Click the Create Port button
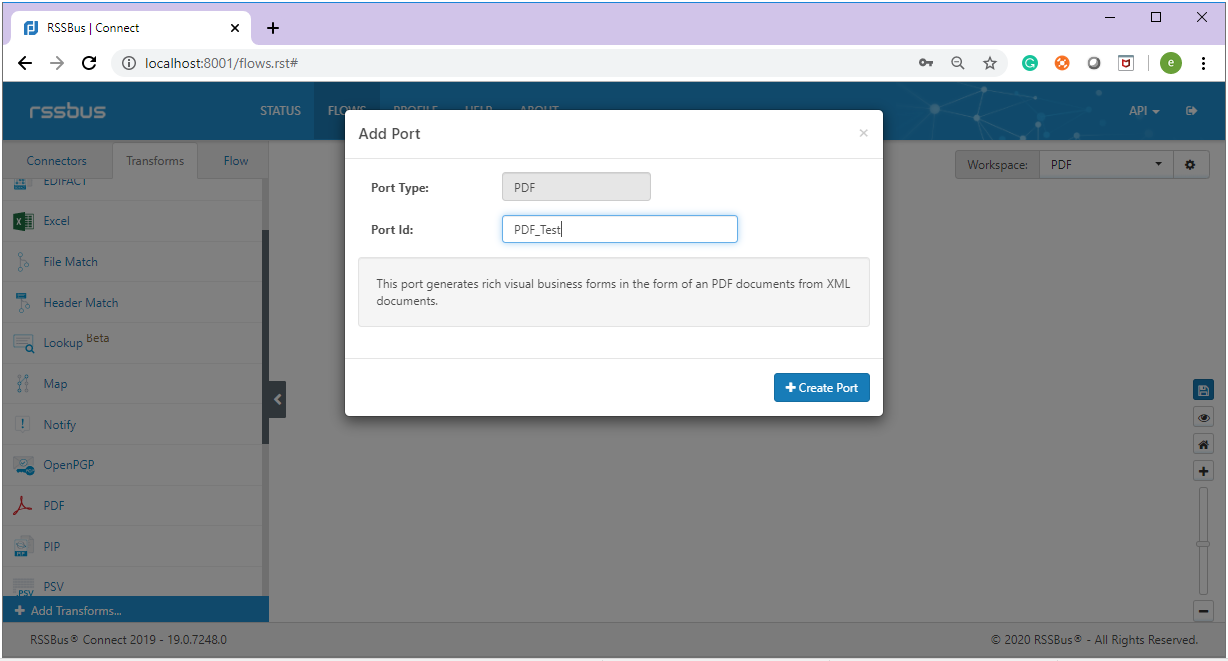This screenshot has width=1228, height=661. tap(821, 388)
